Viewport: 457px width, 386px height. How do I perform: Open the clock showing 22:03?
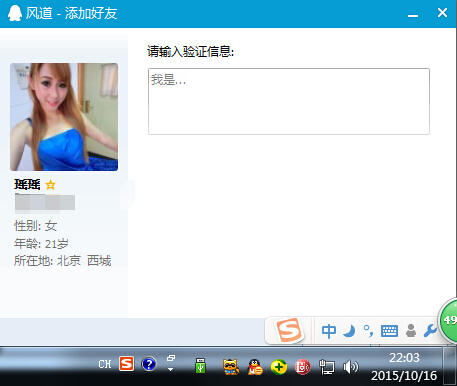click(404, 358)
